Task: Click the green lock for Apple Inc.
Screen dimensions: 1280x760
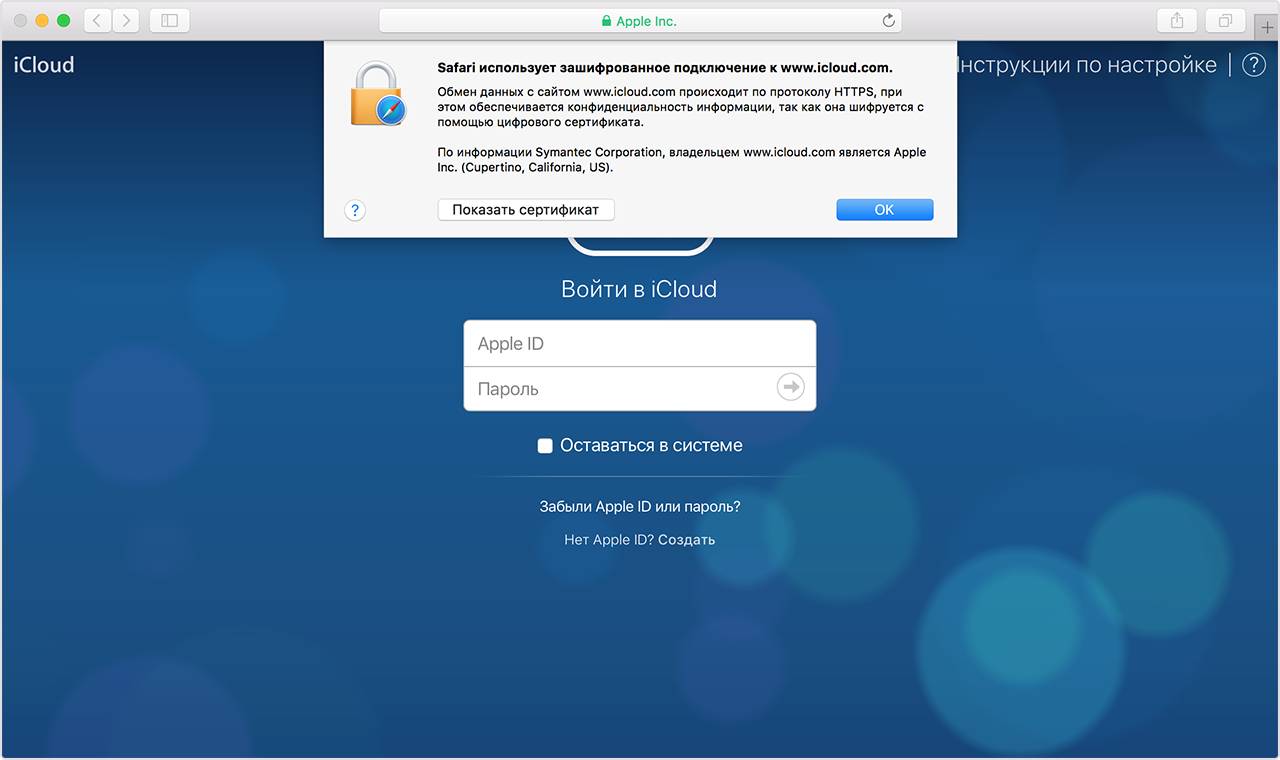Action: pyautogui.click(x=605, y=20)
